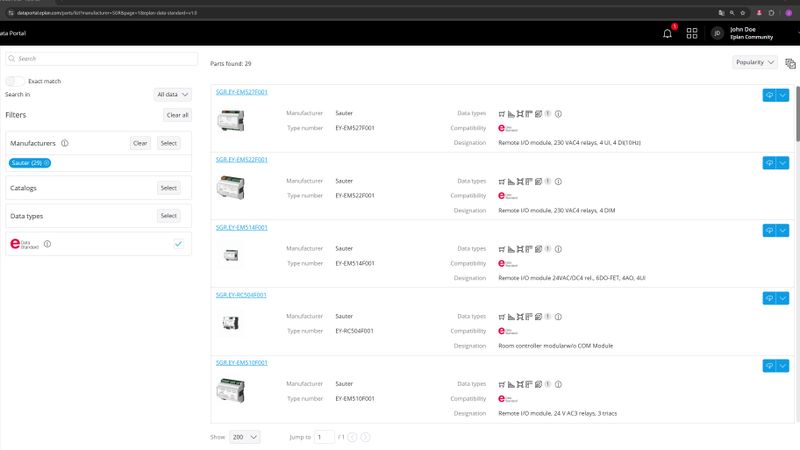
Task: Click data types info icon for EY-EM510F001
Action: tap(558, 384)
